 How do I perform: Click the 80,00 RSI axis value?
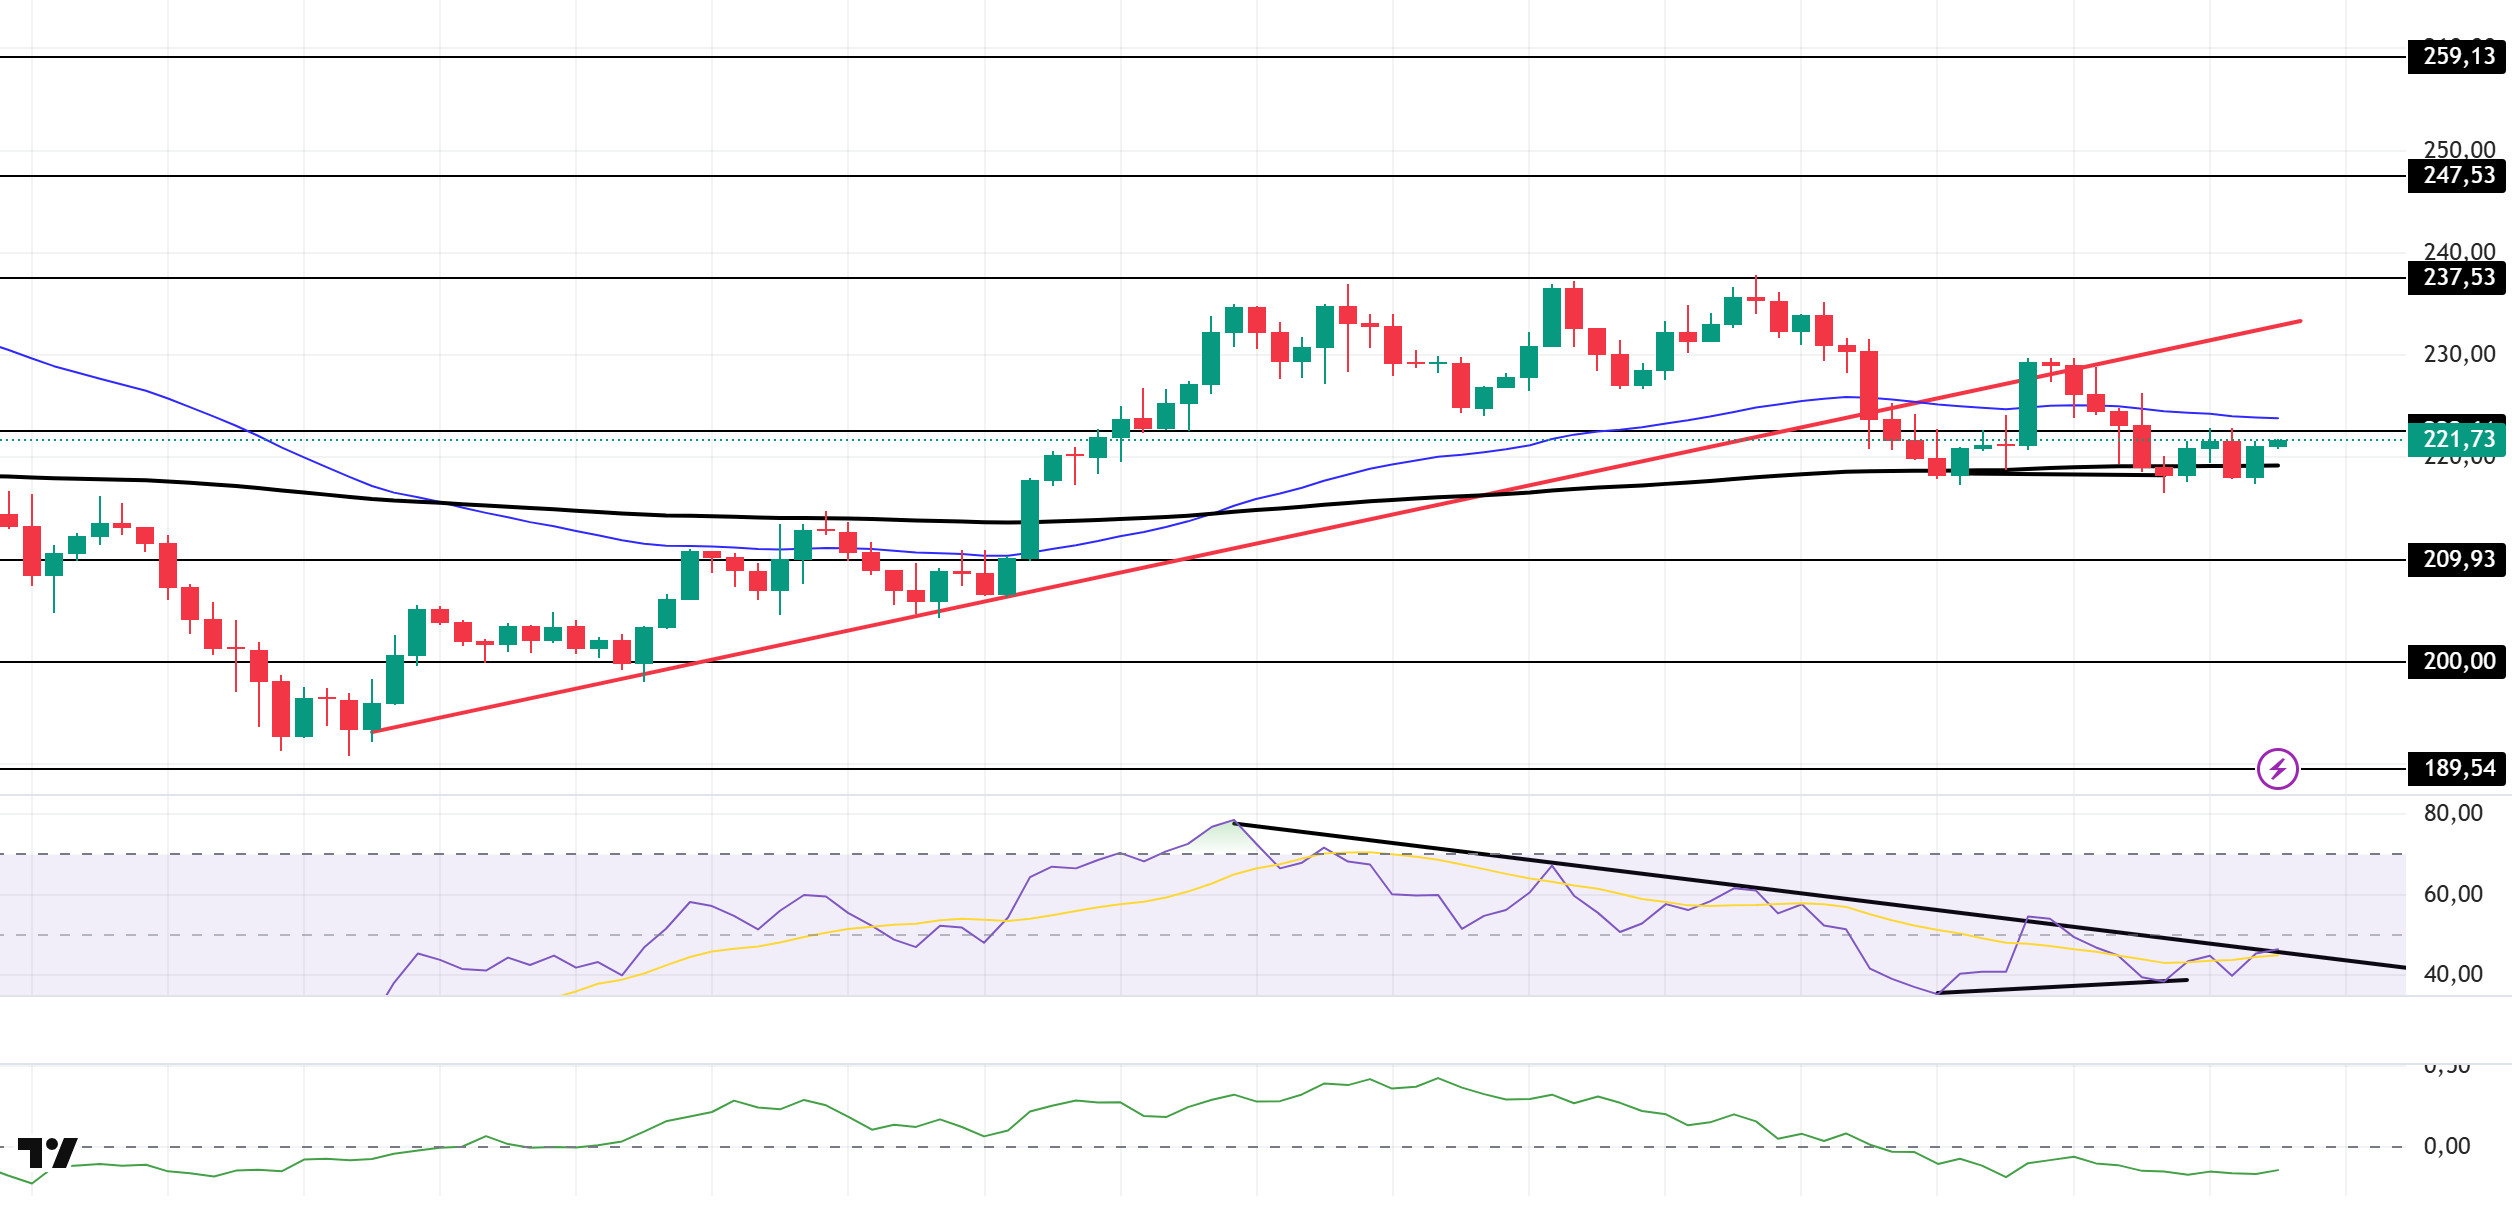tap(2452, 813)
